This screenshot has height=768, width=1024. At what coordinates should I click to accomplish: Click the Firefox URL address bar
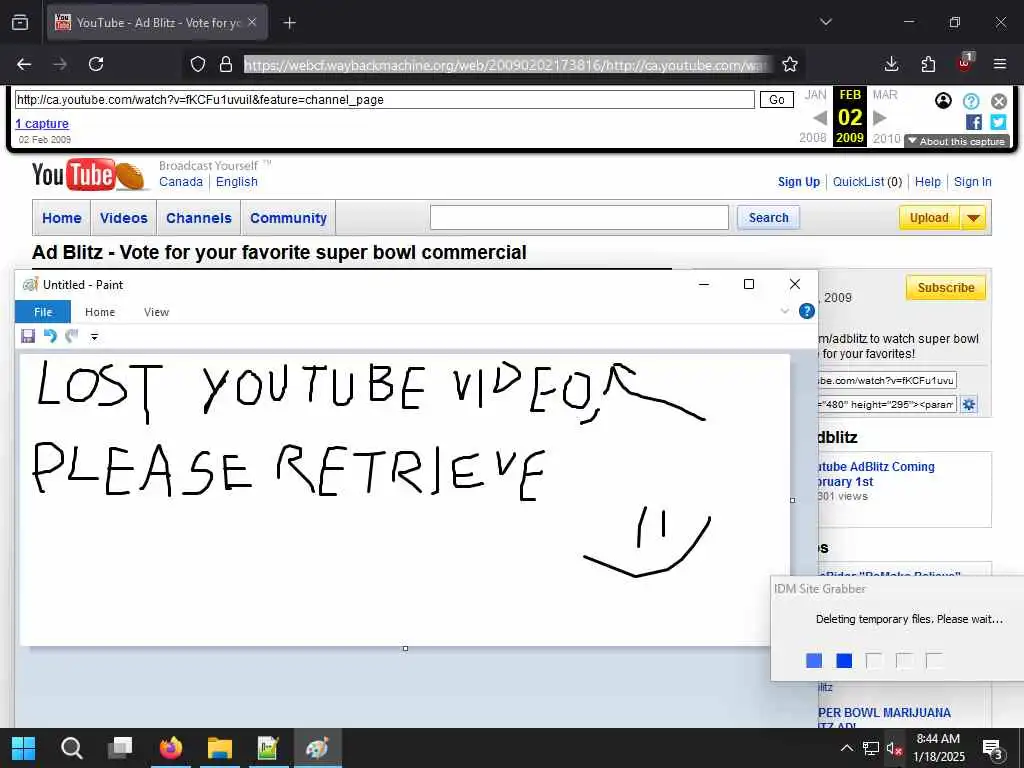pos(508,65)
